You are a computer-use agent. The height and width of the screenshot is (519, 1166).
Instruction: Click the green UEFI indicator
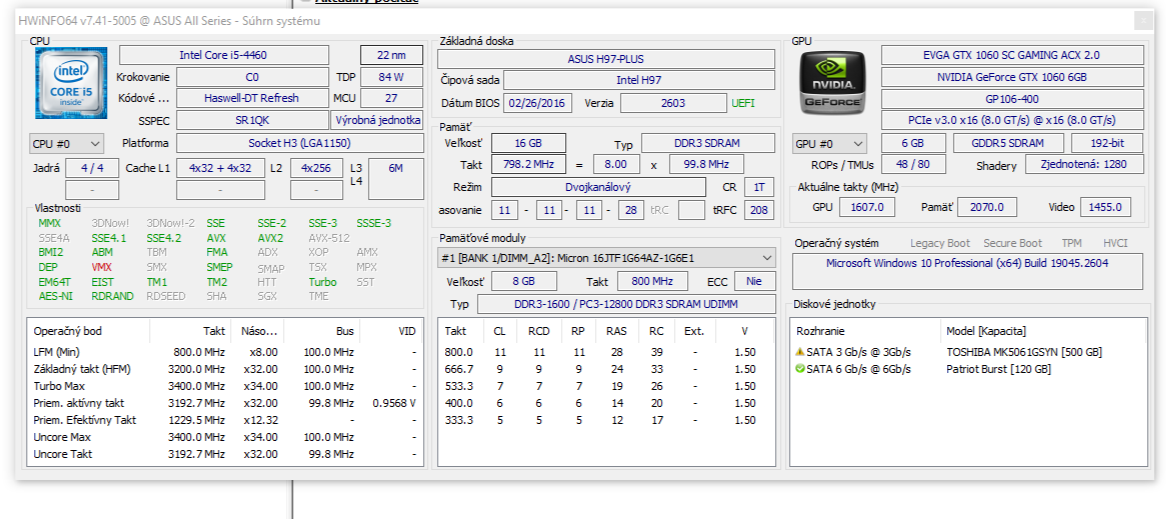tap(743, 103)
